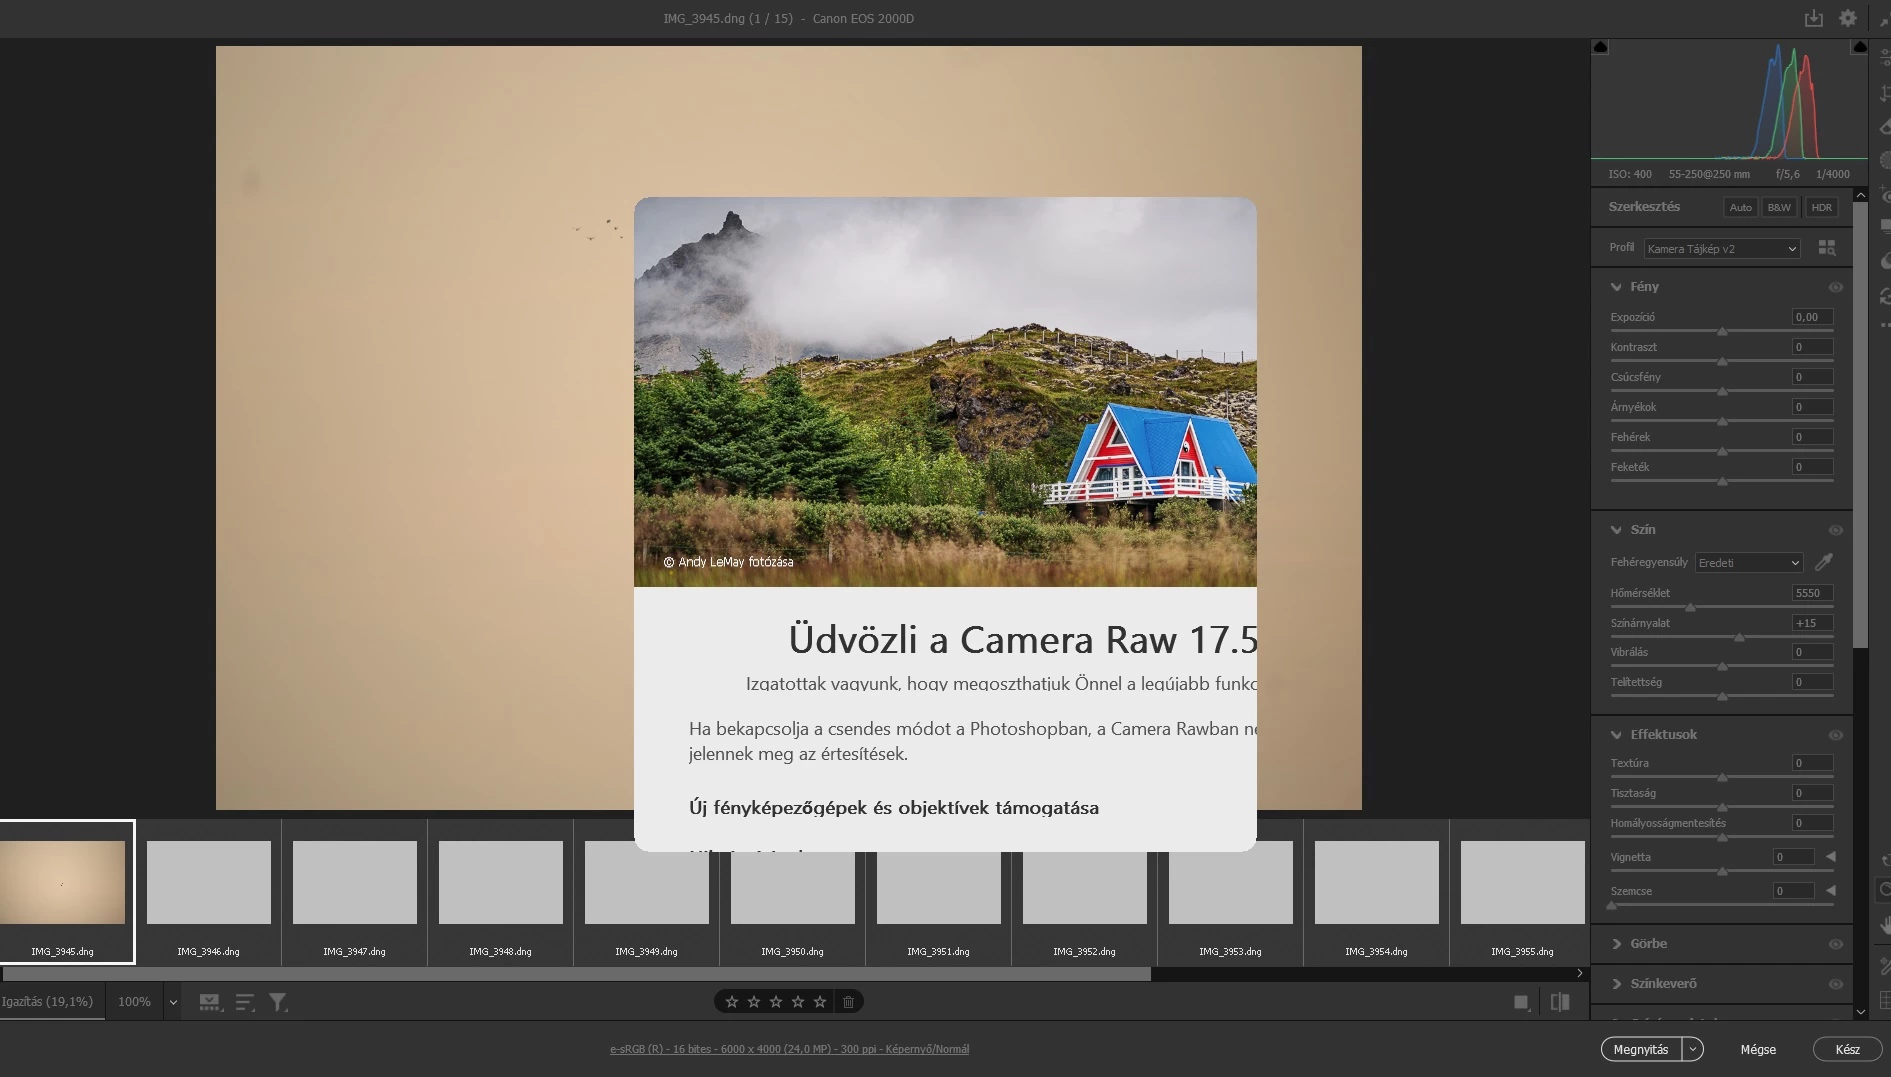Click the Hőmérséklet slider handle
Viewport: 1891px width, 1077px height.
pyautogui.click(x=1690, y=607)
